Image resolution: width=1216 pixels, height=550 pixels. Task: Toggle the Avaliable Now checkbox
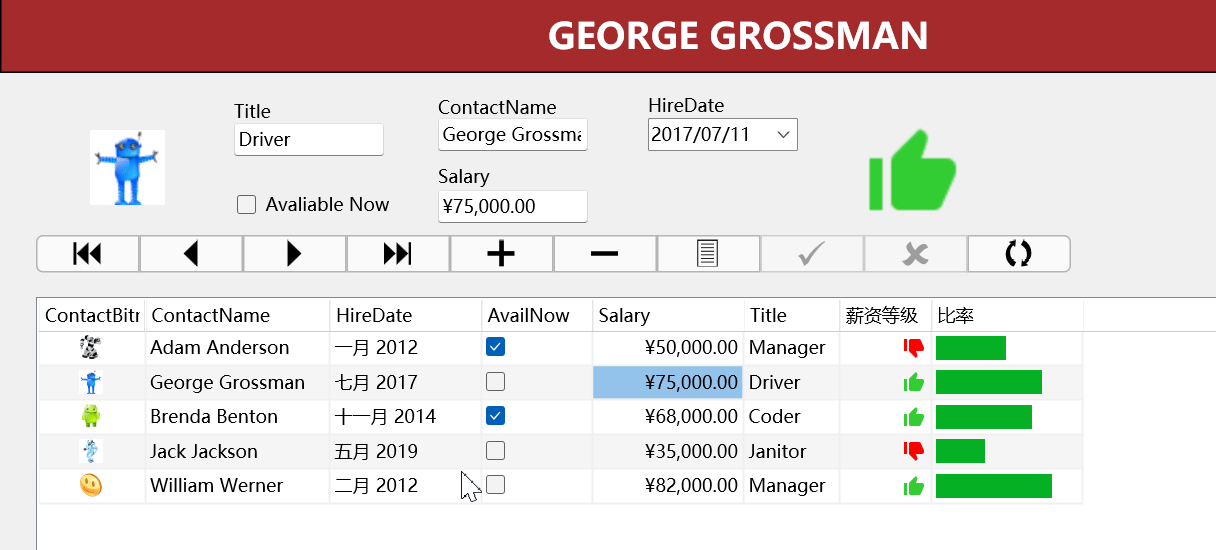point(247,205)
